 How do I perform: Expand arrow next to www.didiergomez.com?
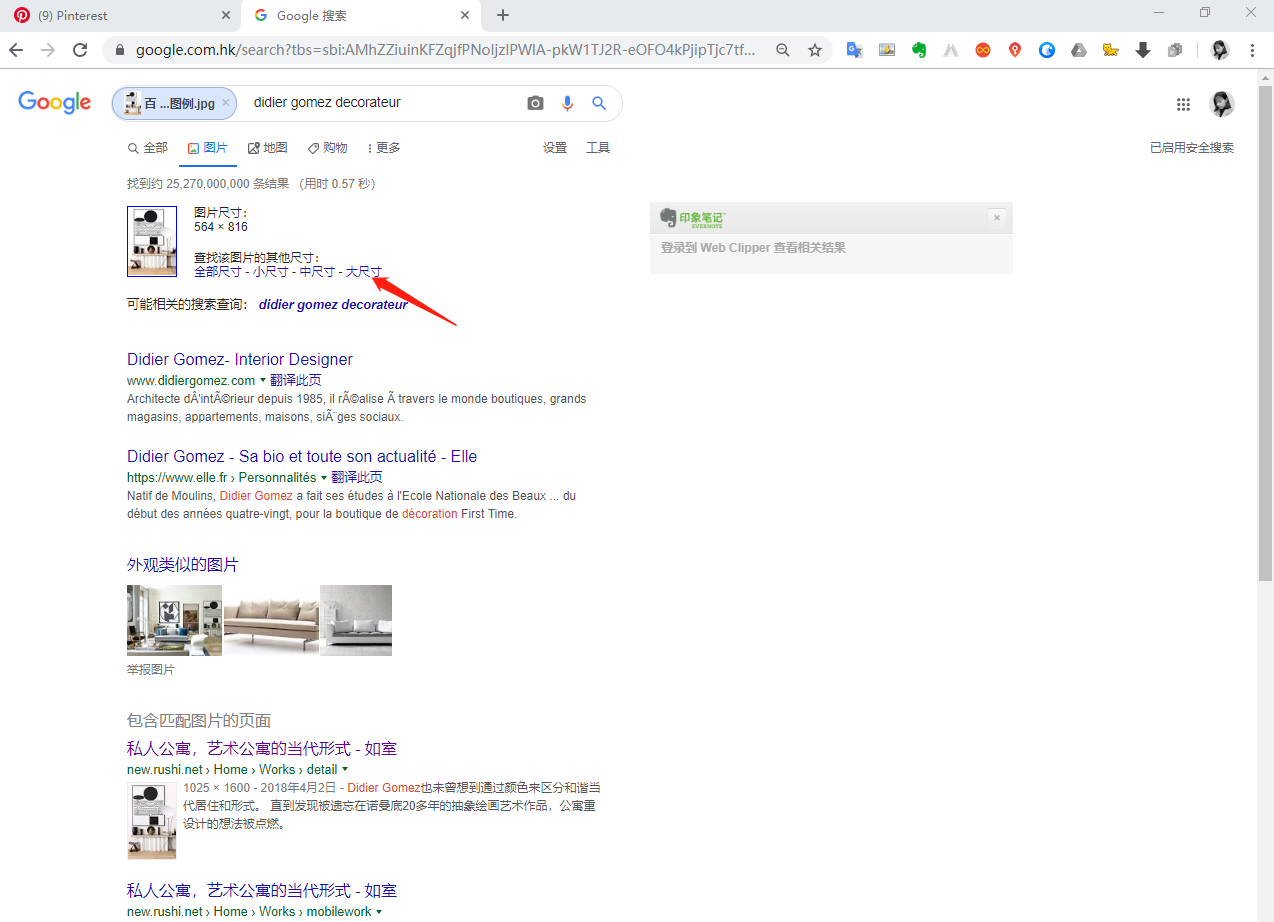coord(263,381)
